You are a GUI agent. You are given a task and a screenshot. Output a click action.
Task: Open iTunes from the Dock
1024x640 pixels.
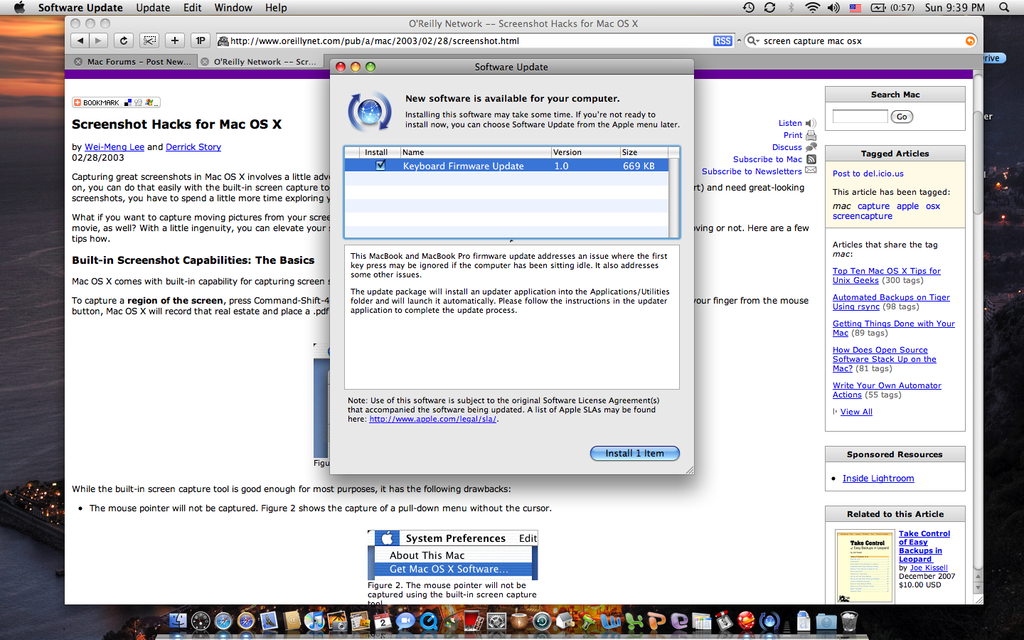(x=315, y=620)
